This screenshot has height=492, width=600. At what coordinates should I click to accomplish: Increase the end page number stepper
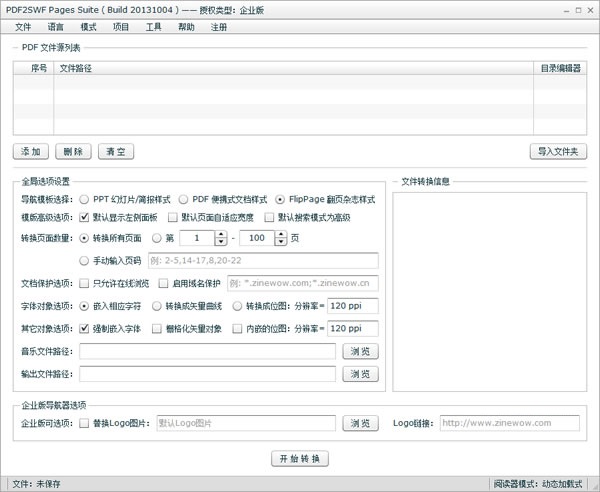pos(281,234)
